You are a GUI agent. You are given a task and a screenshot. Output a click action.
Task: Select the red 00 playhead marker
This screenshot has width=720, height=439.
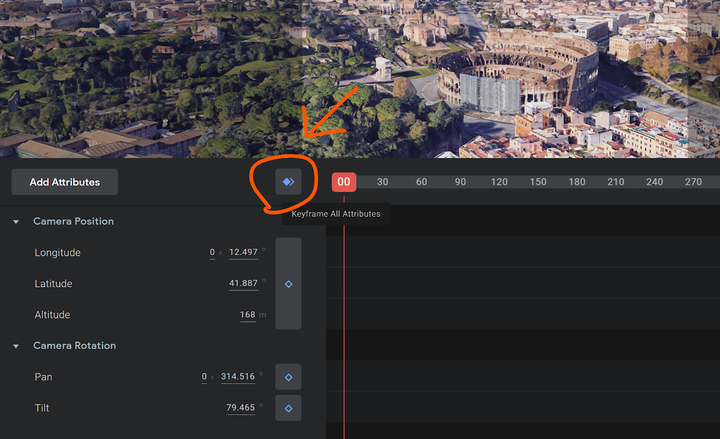click(344, 182)
